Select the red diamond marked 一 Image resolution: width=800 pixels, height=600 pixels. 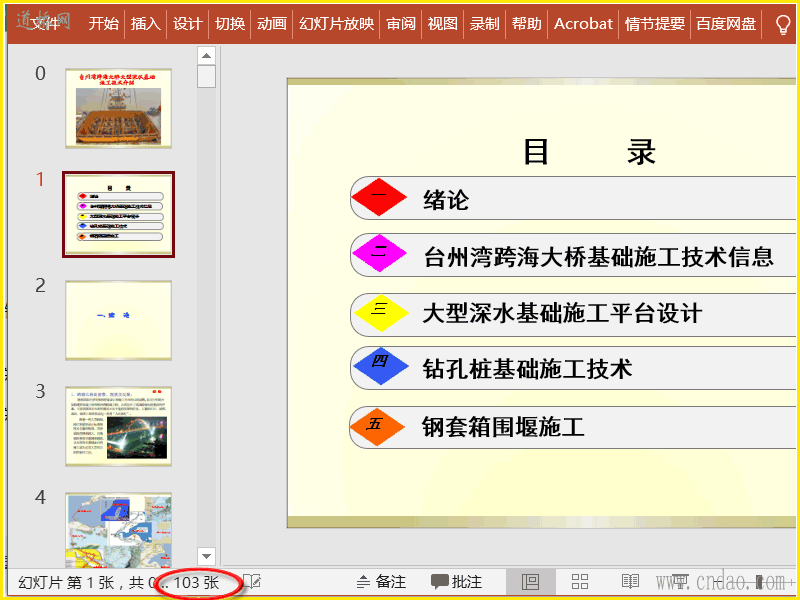(x=379, y=197)
